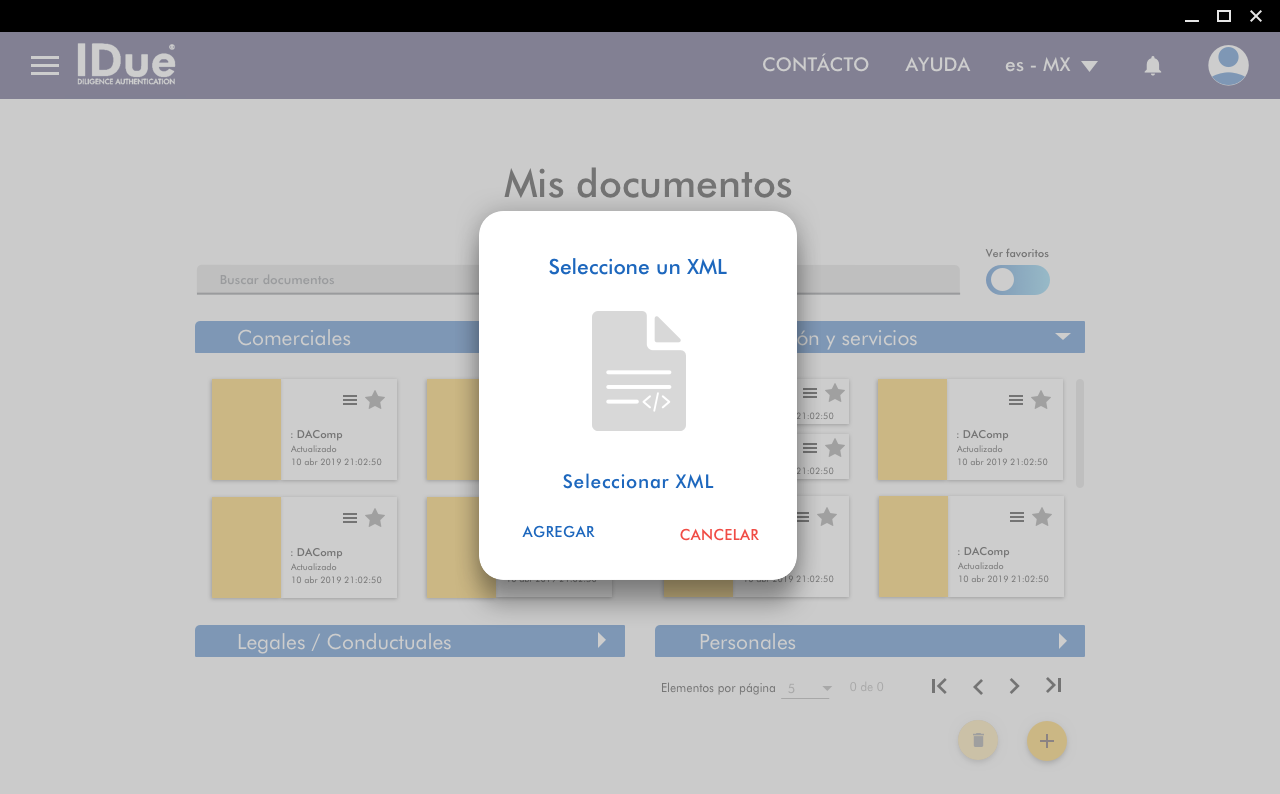The width and height of the screenshot is (1280, 794).
Task: Go to the last page of results
Action: coord(1053,686)
